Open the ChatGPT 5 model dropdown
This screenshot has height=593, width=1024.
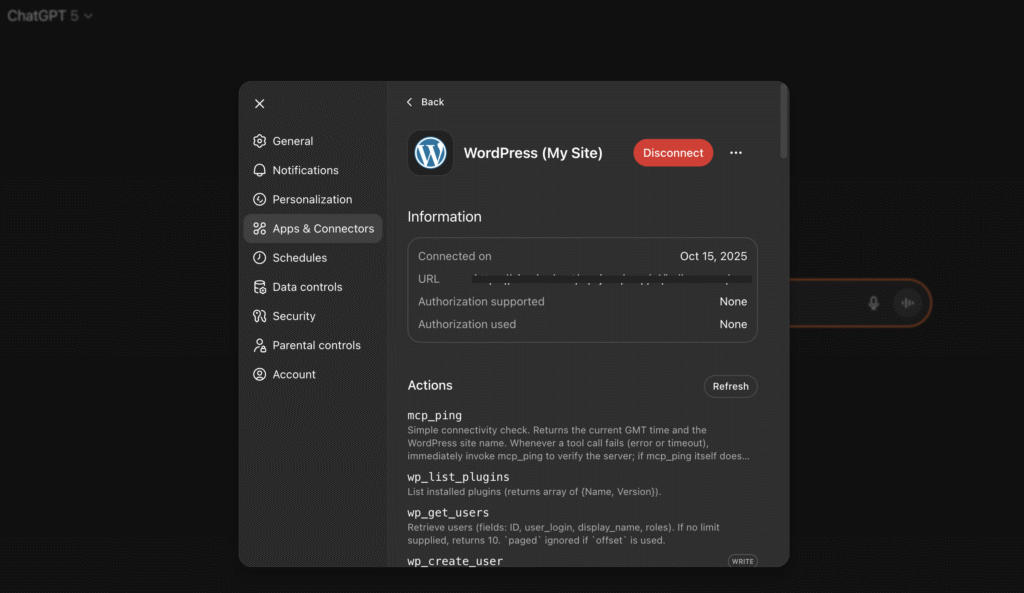point(50,16)
